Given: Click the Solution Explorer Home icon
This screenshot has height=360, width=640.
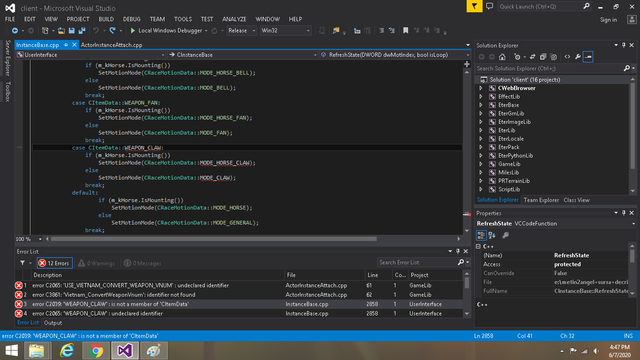Looking at the screenshot, I should click(502, 57).
